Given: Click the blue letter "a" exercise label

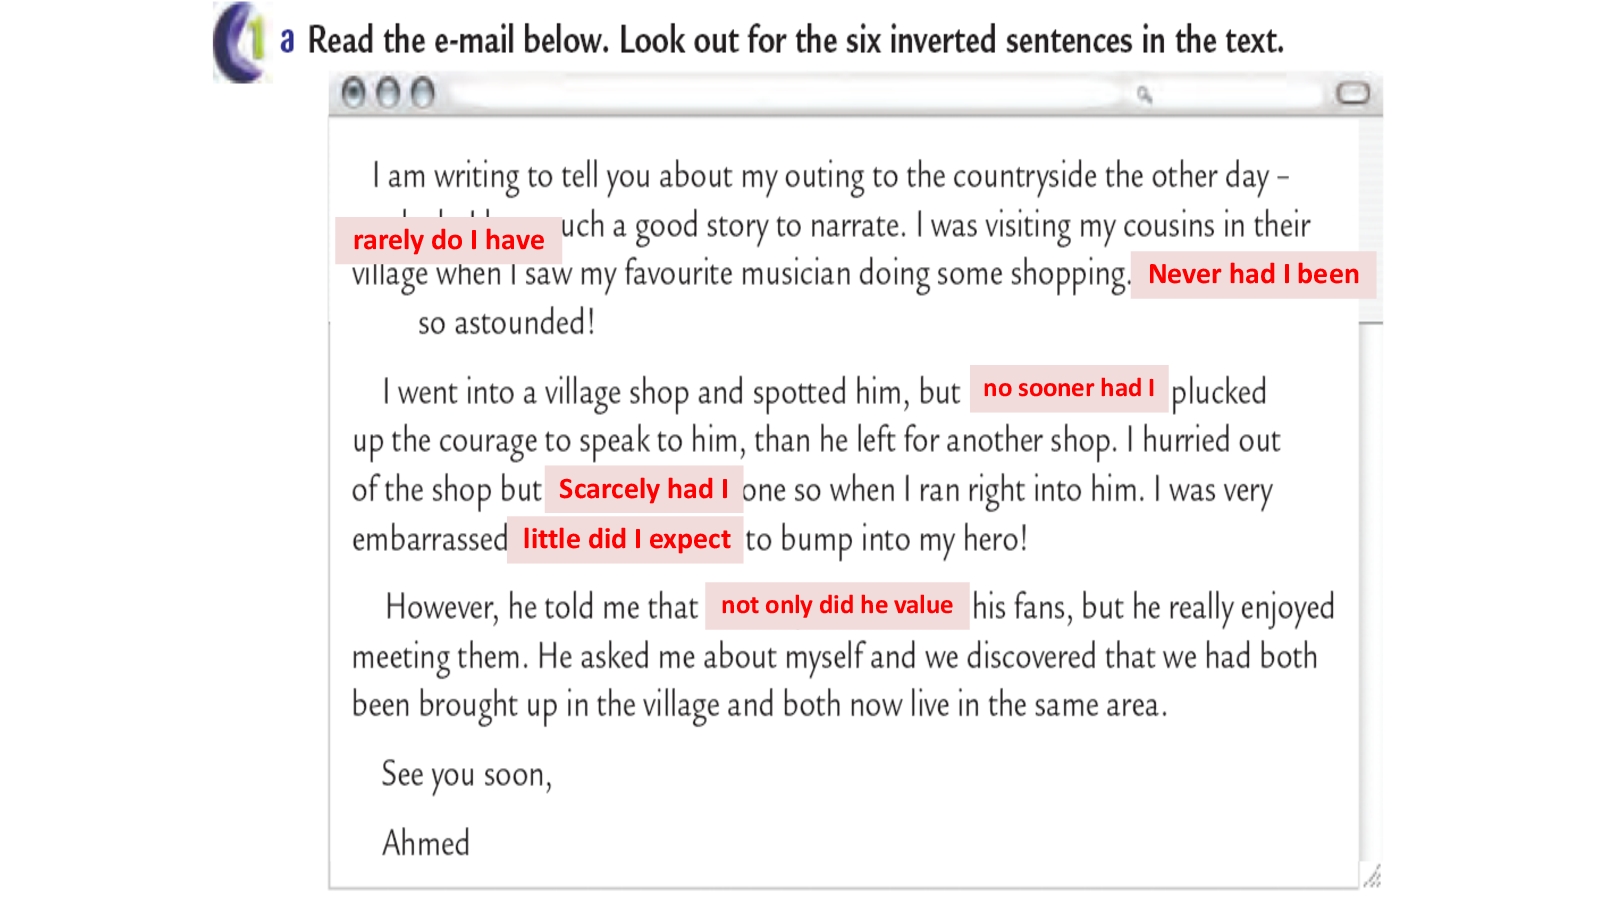Looking at the screenshot, I should [287, 41].
